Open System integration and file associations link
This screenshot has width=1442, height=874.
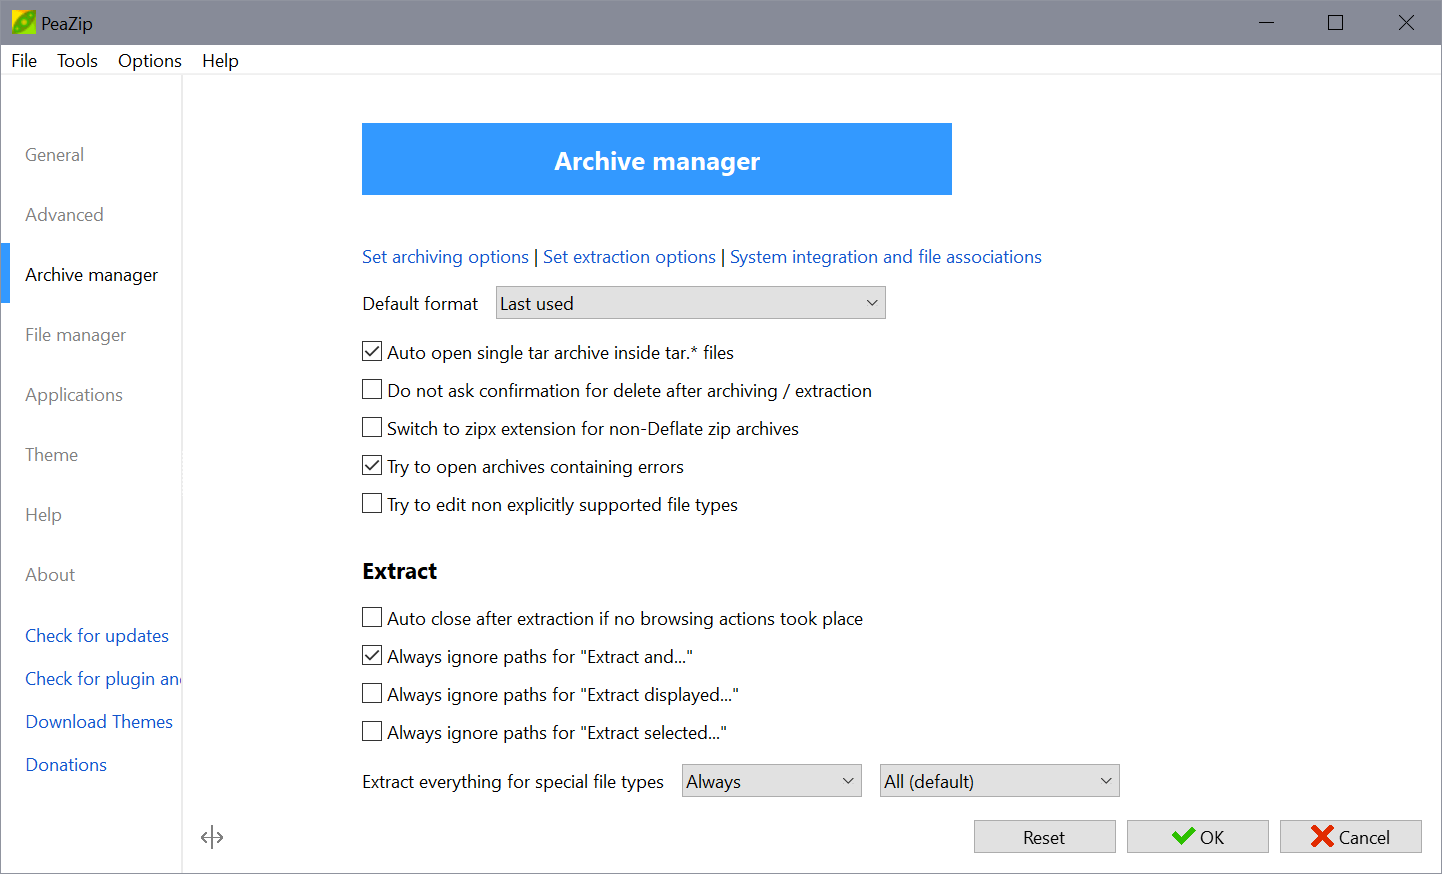tap(886, 257)
